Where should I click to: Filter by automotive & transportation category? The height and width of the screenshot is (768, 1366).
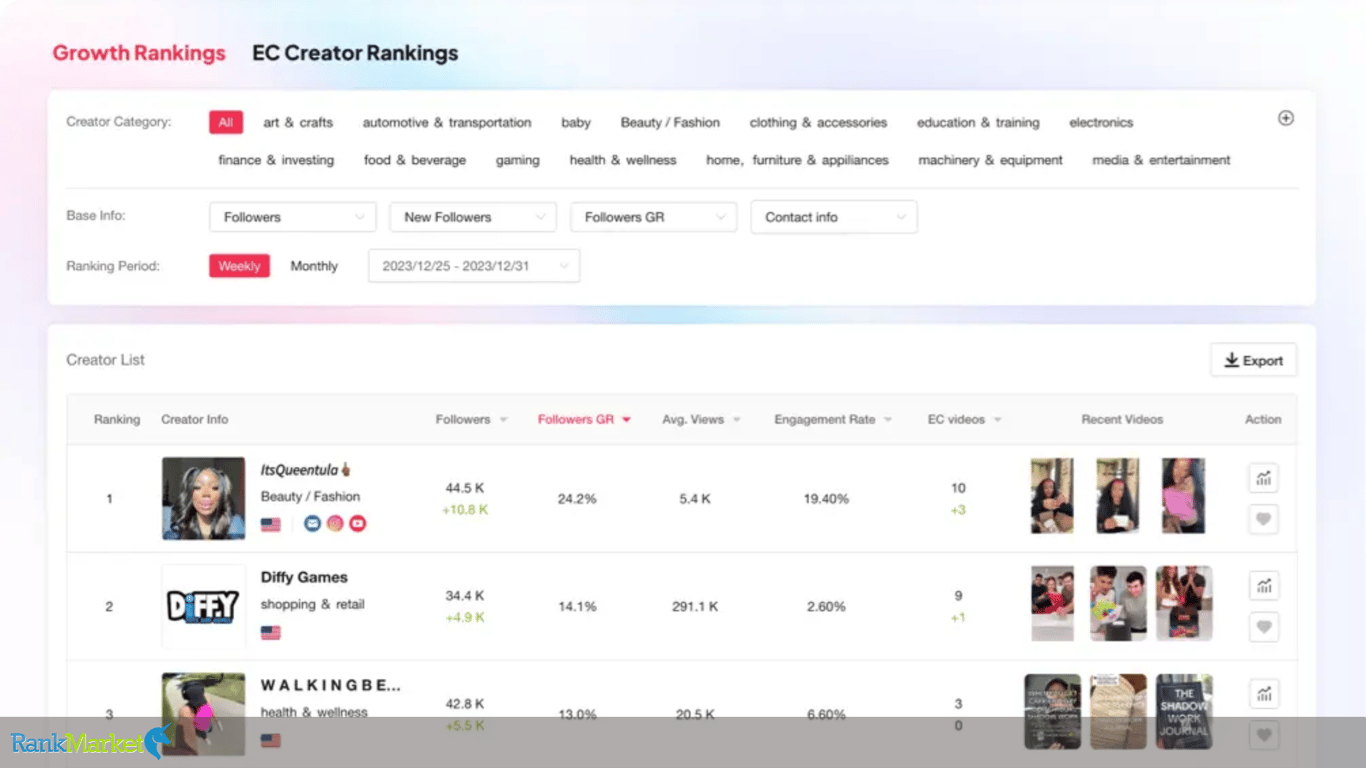pyautogui.click(x=447, y=122)
